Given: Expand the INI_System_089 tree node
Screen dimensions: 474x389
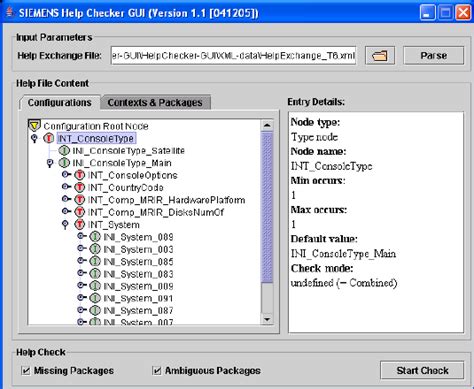Looking at the screenshot, I should (x=82, y=236).
